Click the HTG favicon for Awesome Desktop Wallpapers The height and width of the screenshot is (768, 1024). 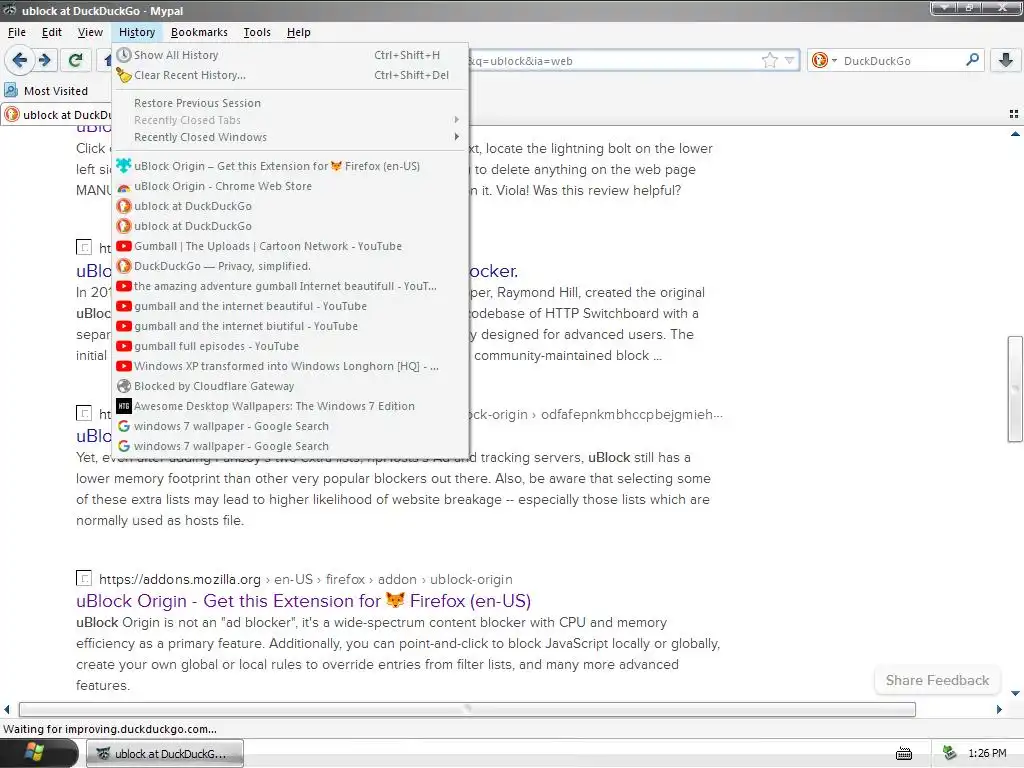123,406
